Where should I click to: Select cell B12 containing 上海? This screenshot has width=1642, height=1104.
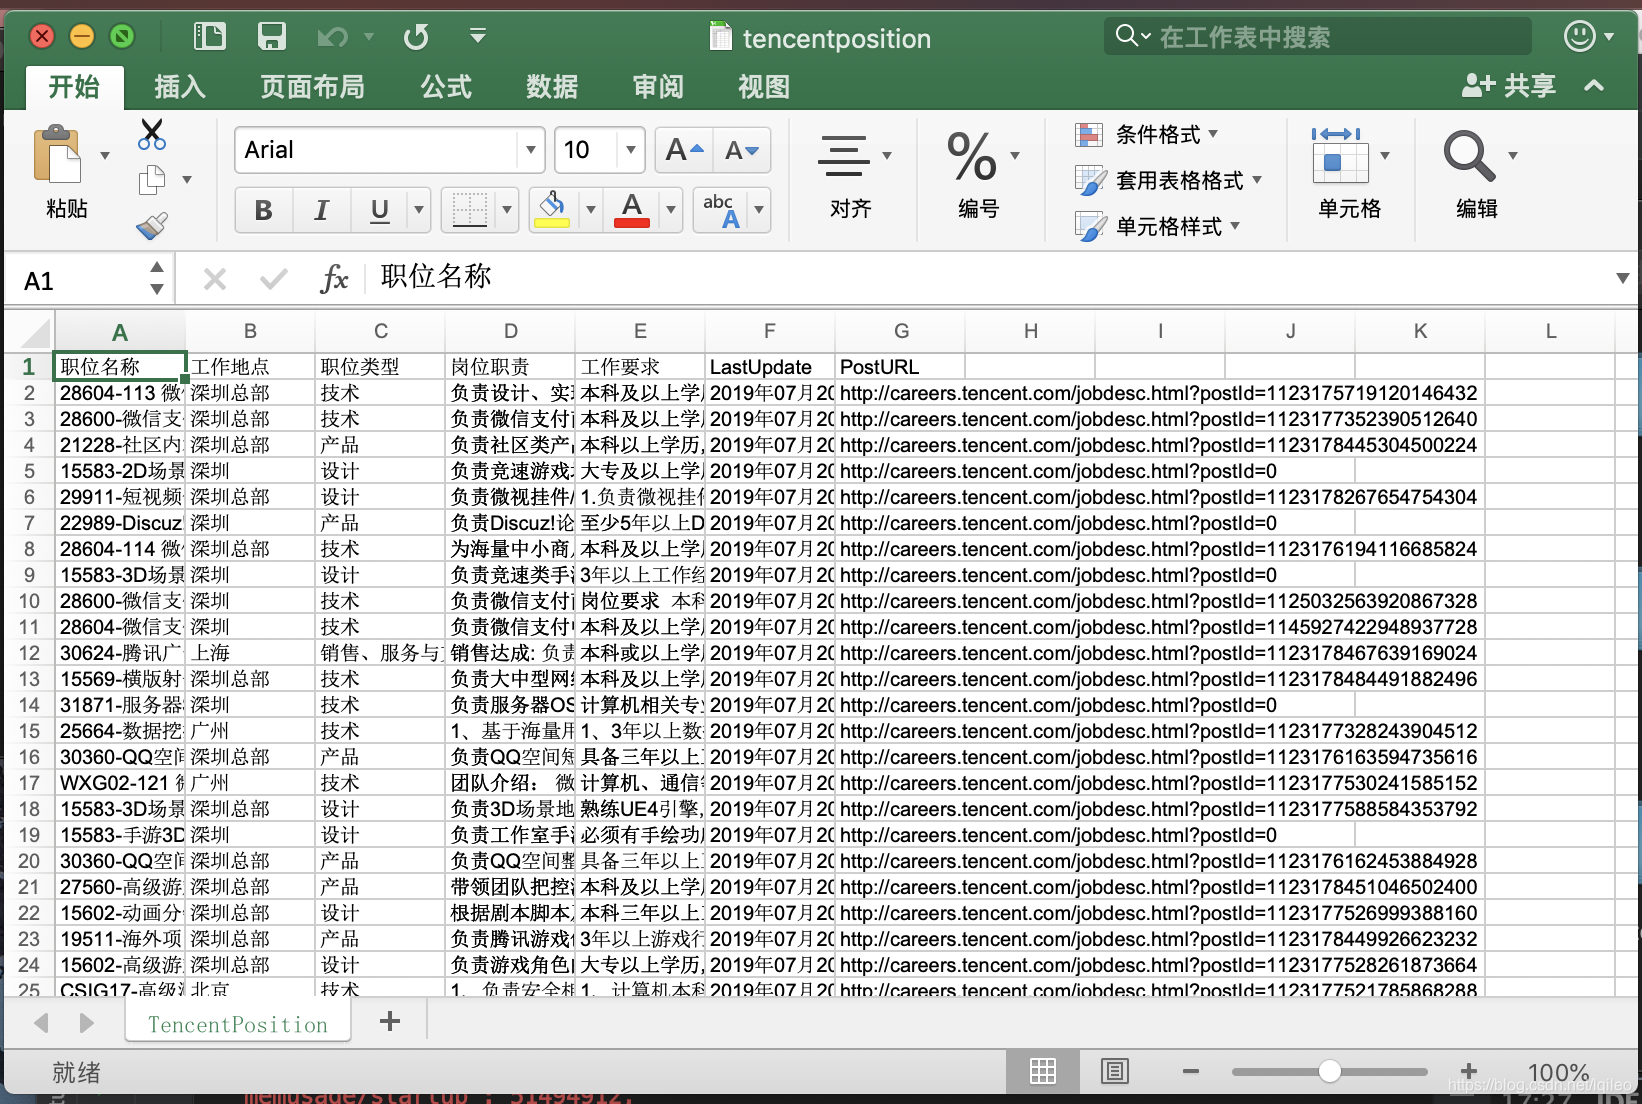tap(250, 653)
